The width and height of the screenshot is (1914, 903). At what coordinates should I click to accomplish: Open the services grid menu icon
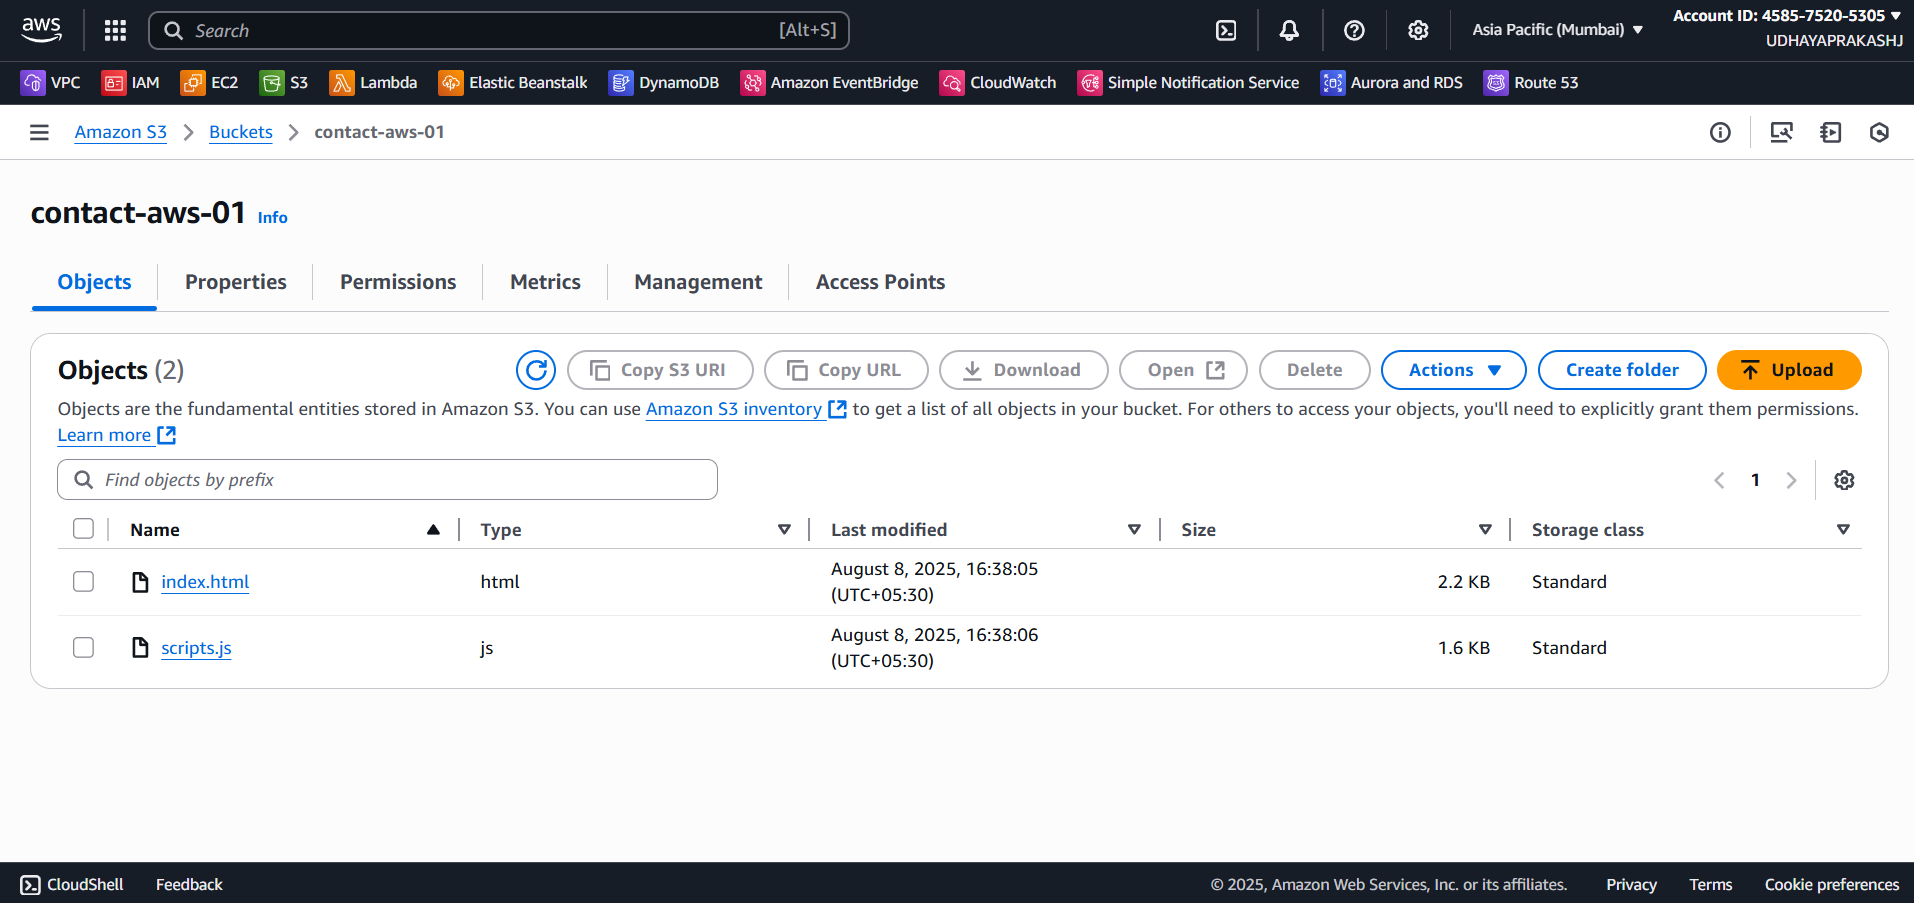(x=115, y=30)
